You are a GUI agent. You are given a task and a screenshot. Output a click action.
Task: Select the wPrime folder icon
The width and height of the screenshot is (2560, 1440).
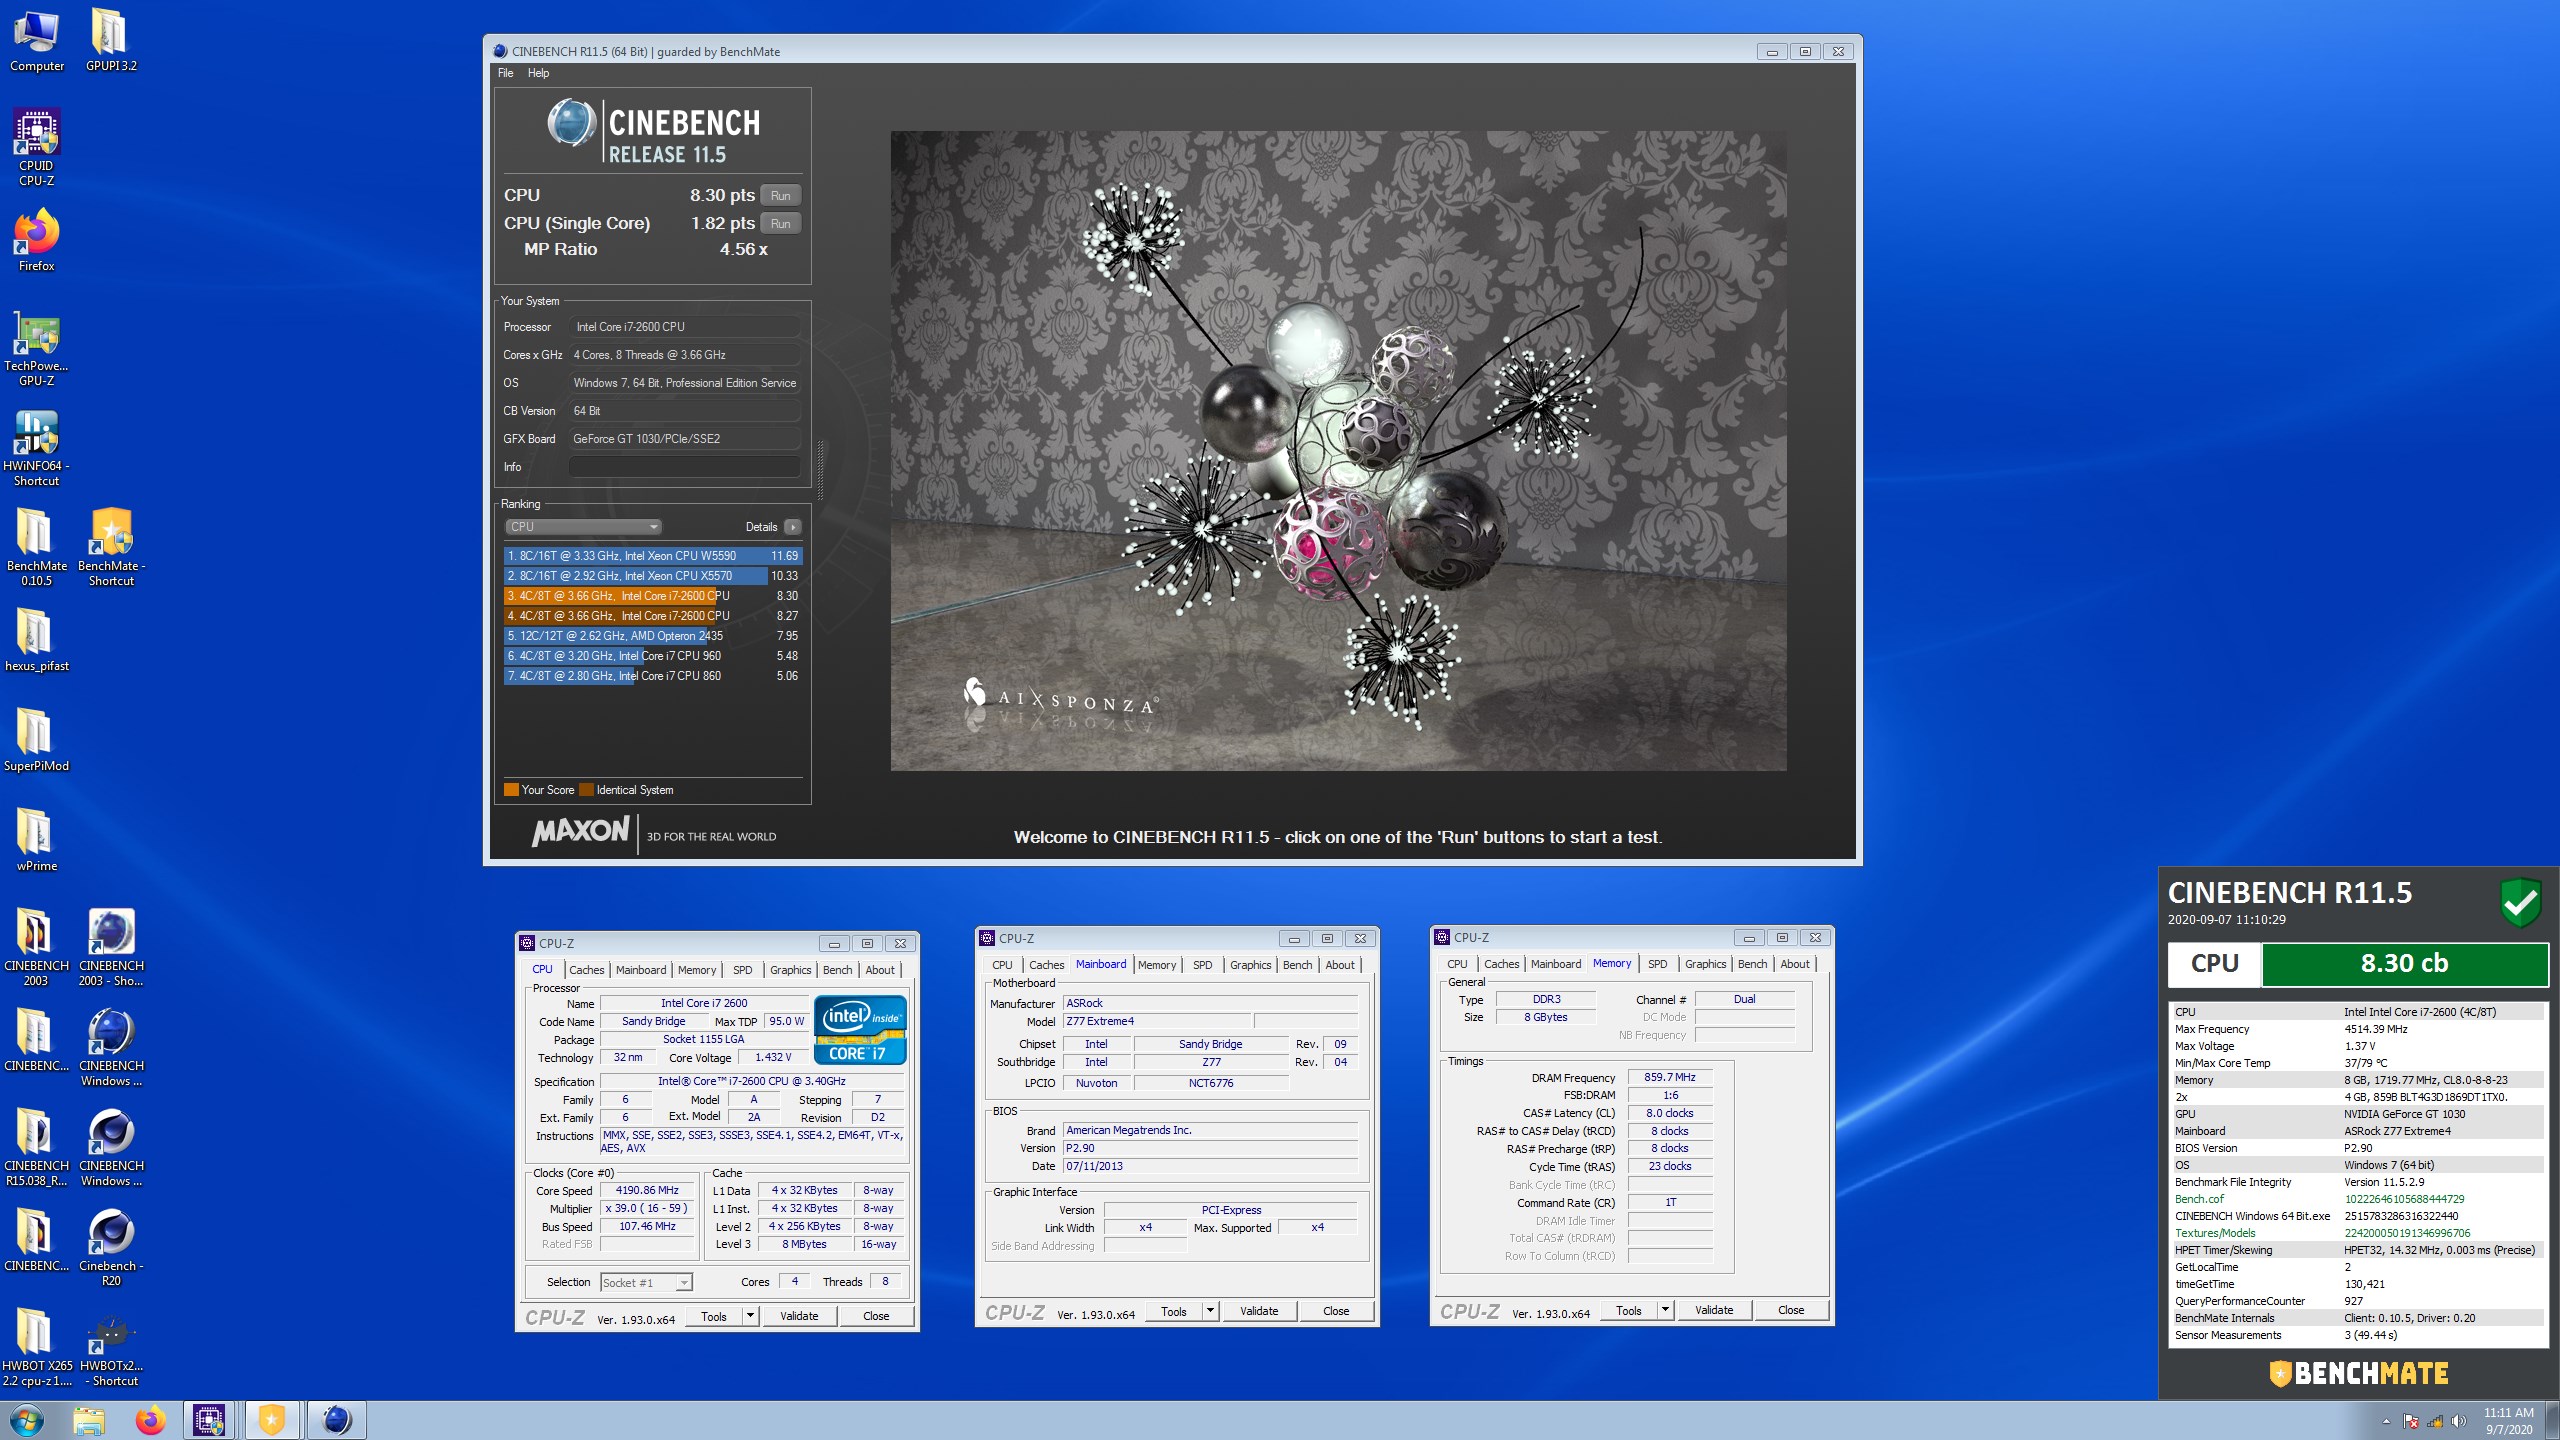tap(37, 841)
